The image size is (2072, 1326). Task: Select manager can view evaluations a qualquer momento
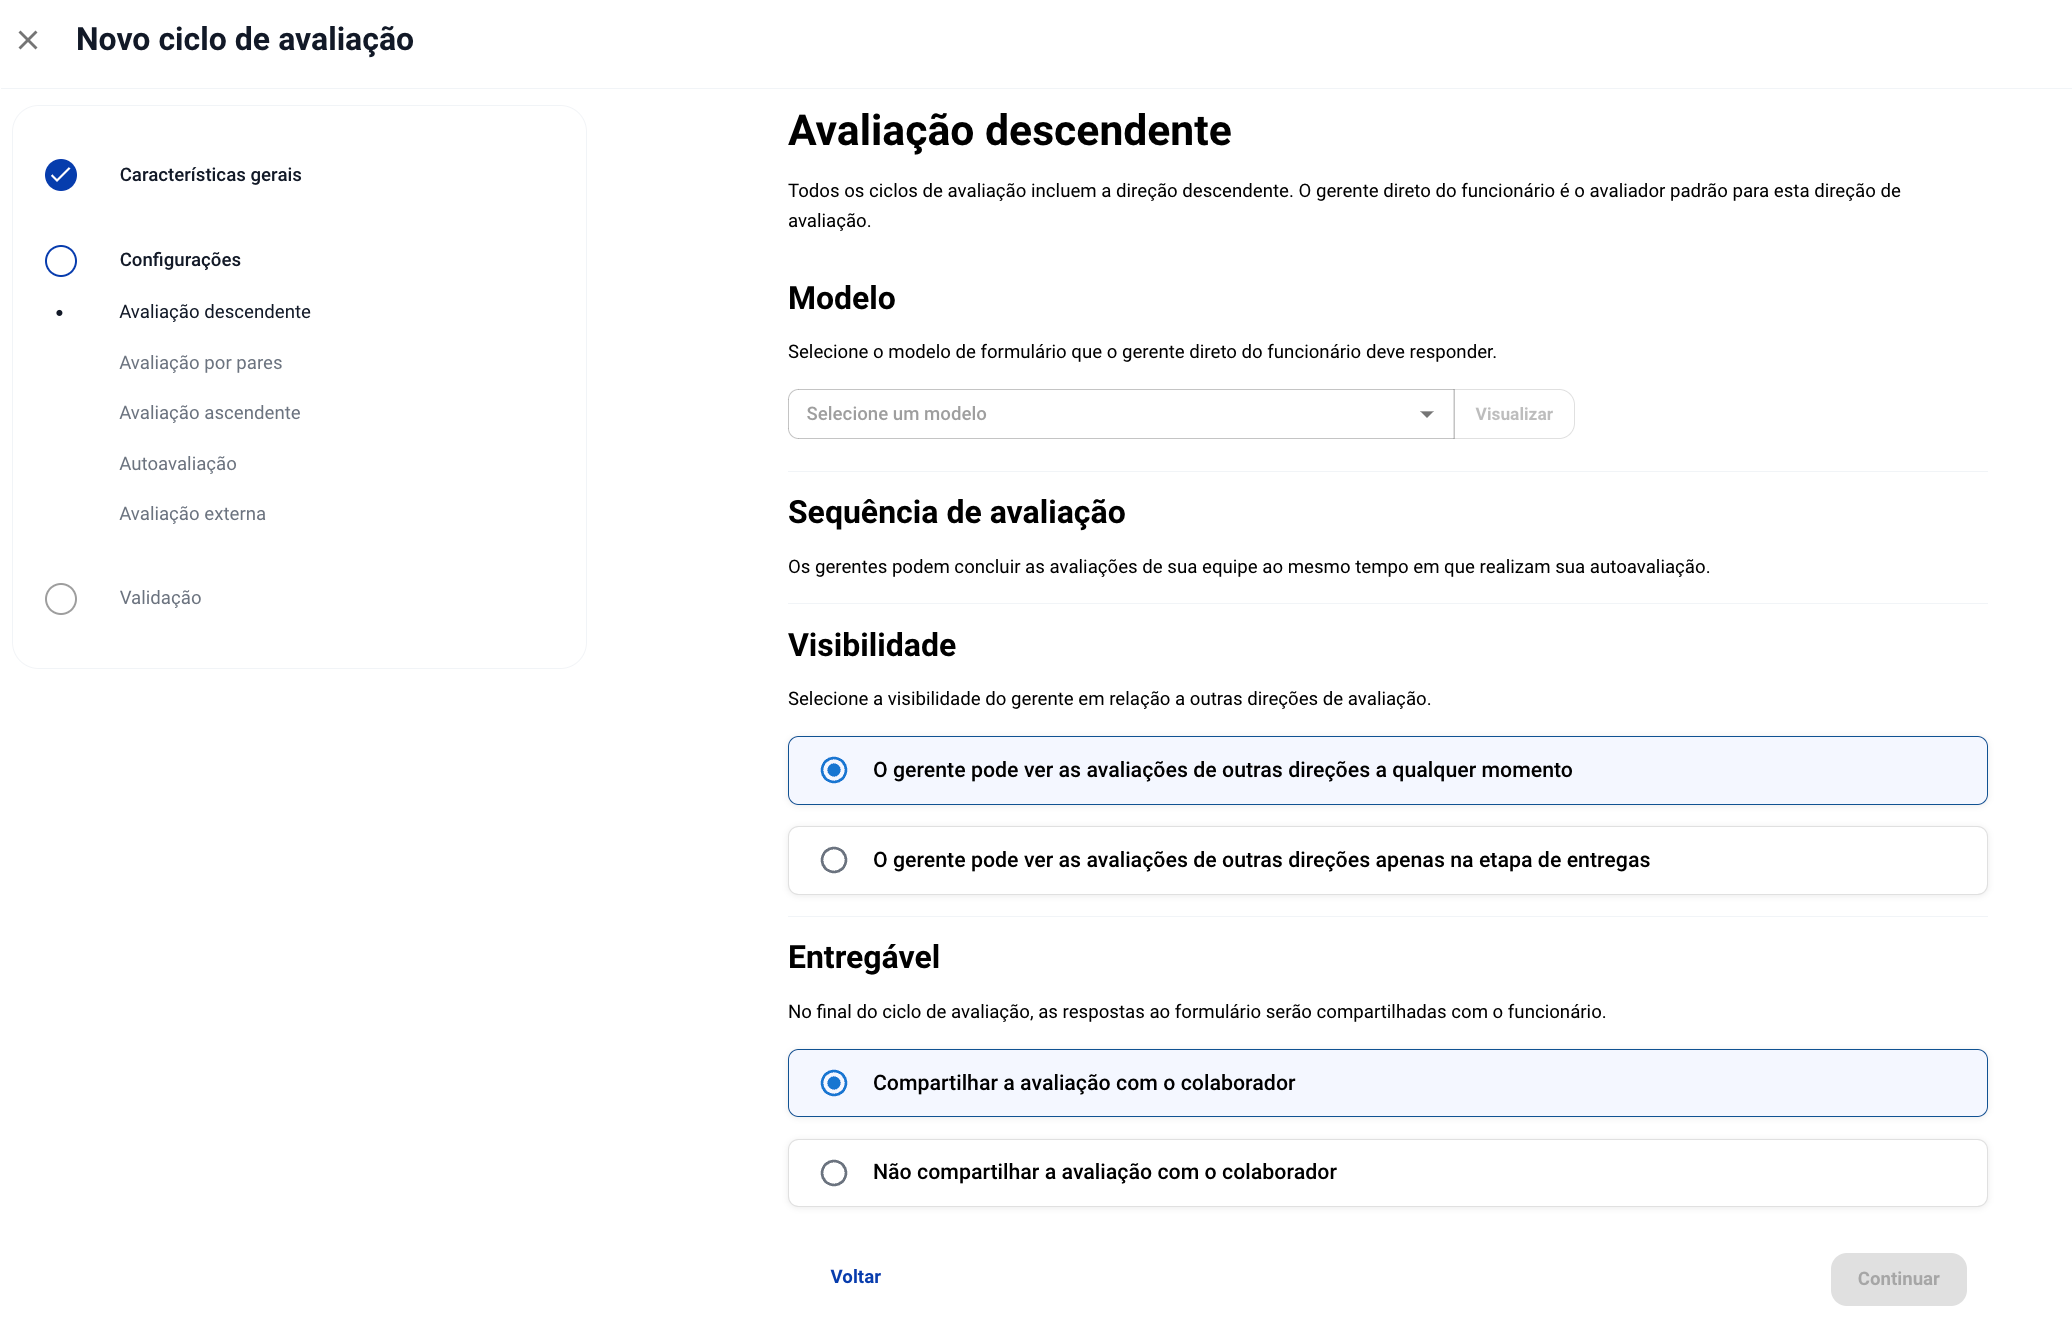[1387, 770]
